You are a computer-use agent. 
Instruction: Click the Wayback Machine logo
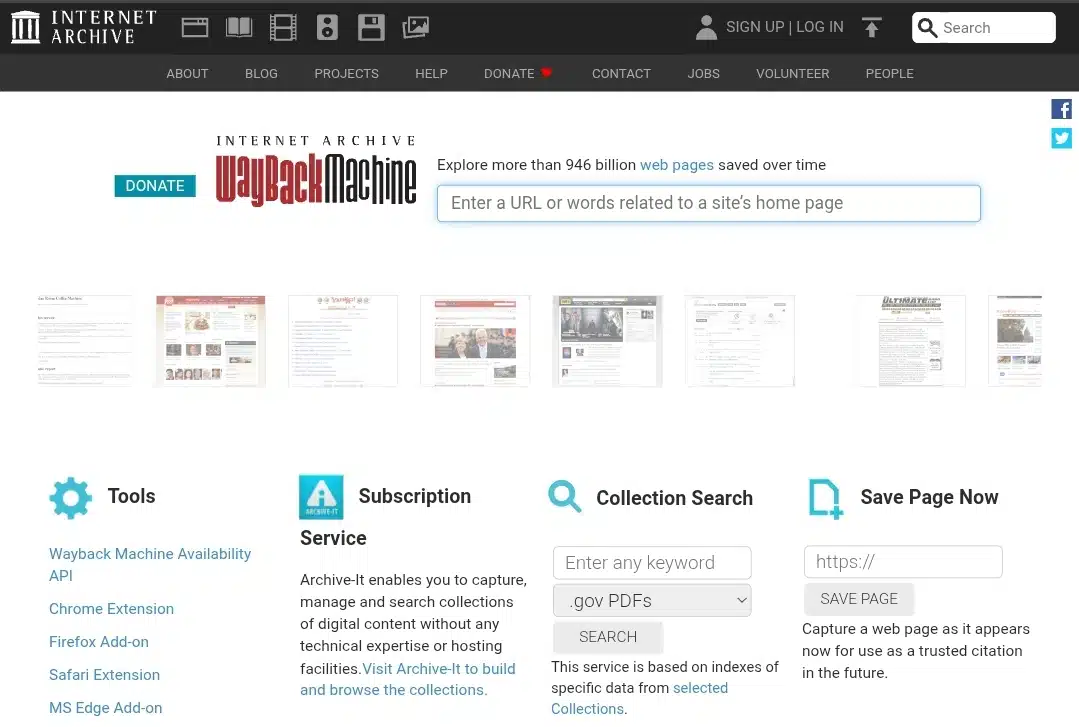click(x=316, y=171)
